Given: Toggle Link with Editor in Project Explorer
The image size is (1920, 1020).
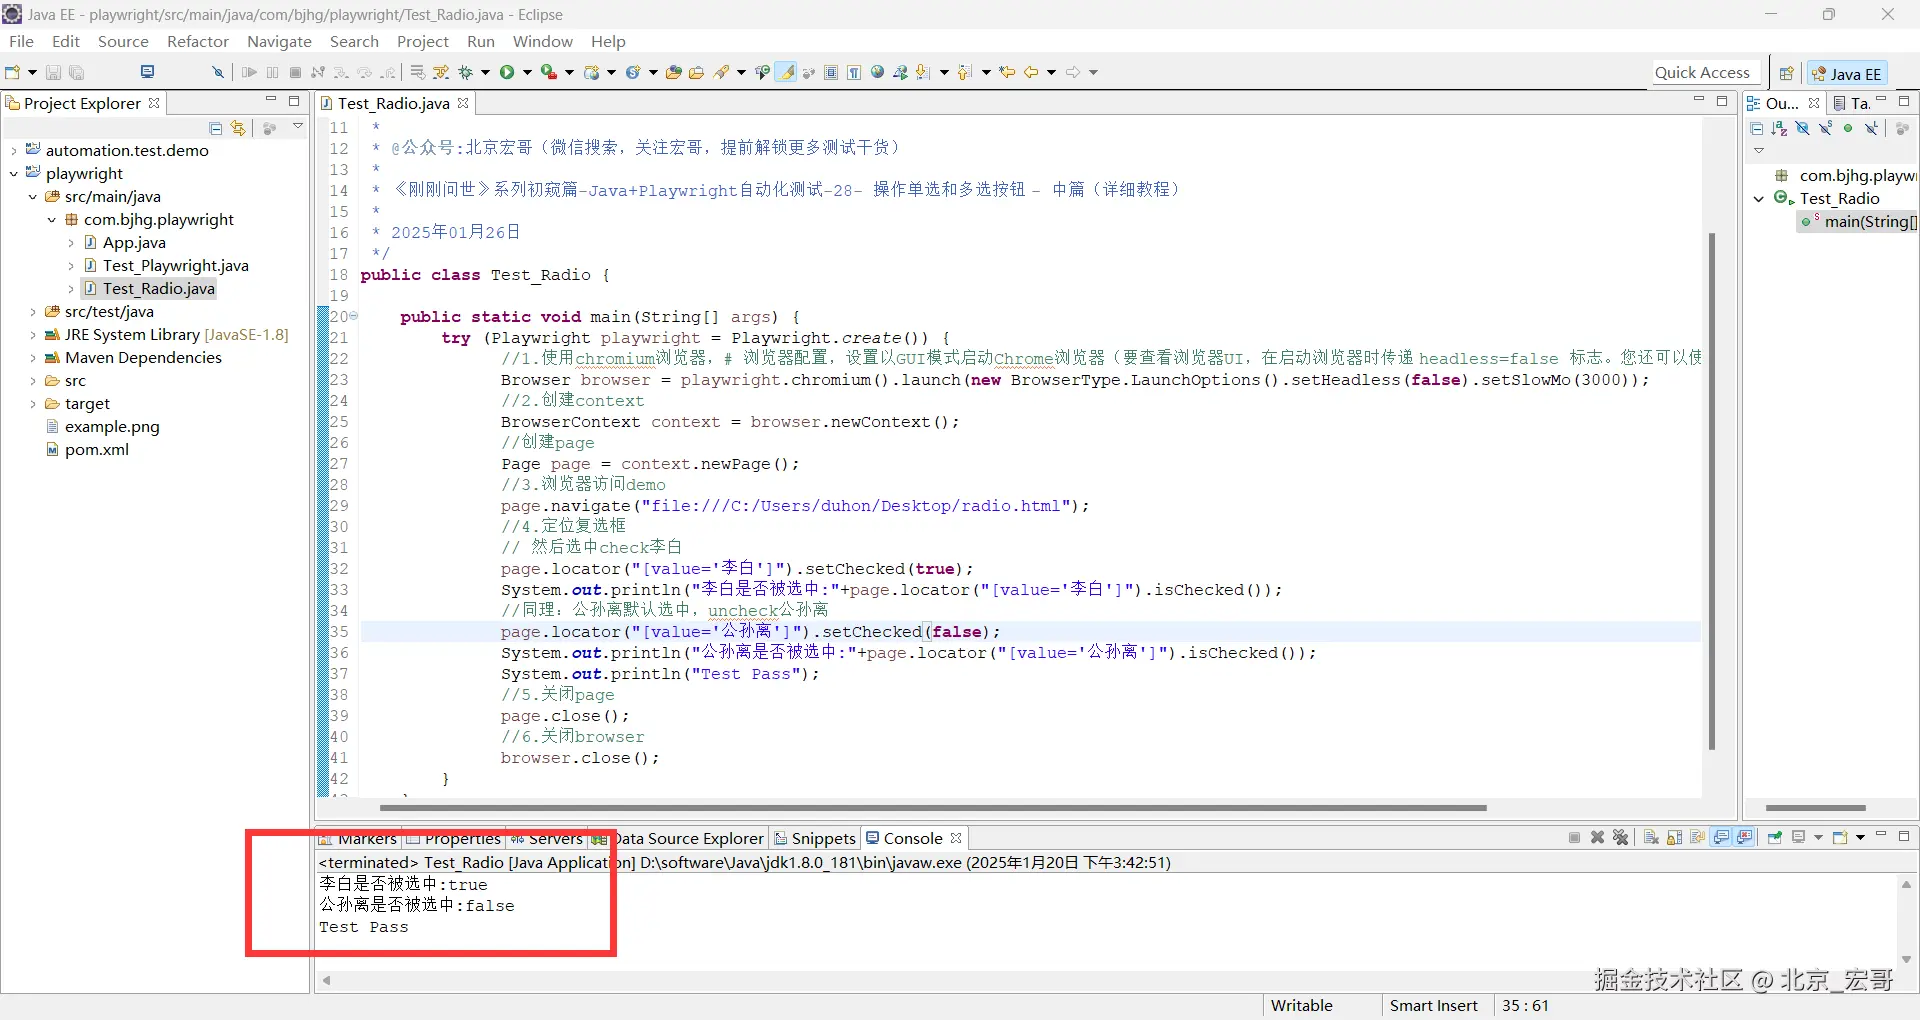Looking at the screenshot, I should [238, 128].
